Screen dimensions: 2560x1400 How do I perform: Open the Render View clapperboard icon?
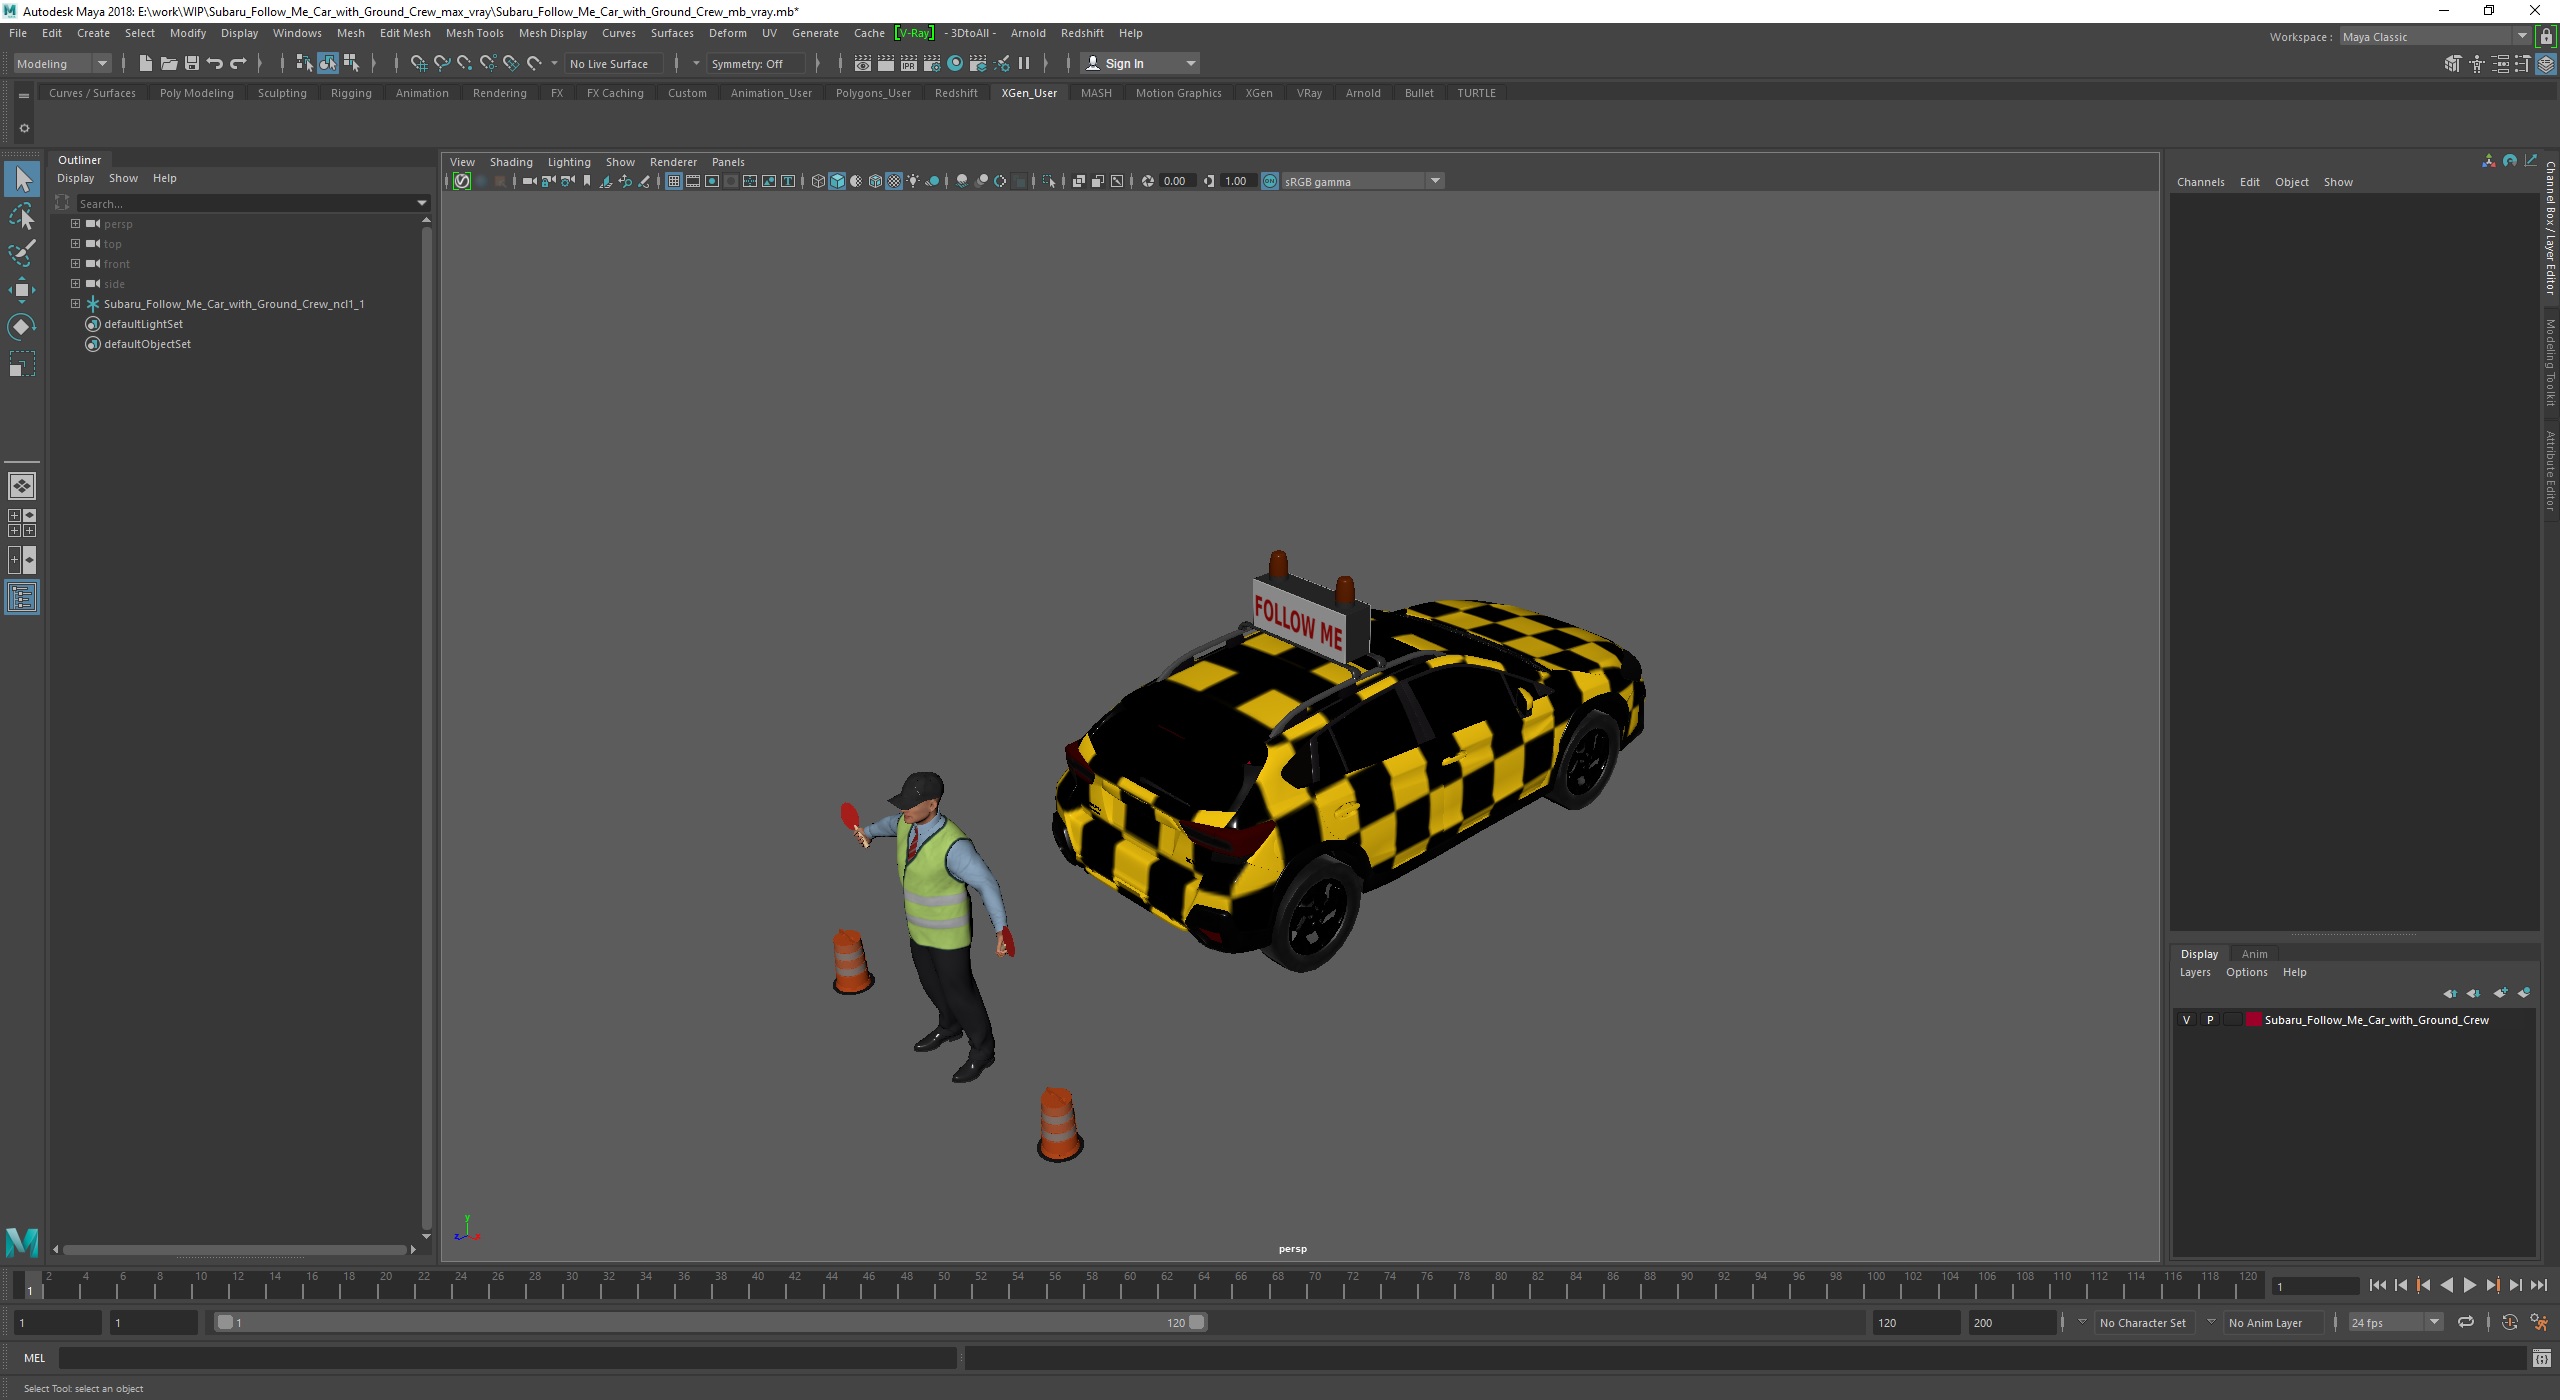click(x=862, y=63)
